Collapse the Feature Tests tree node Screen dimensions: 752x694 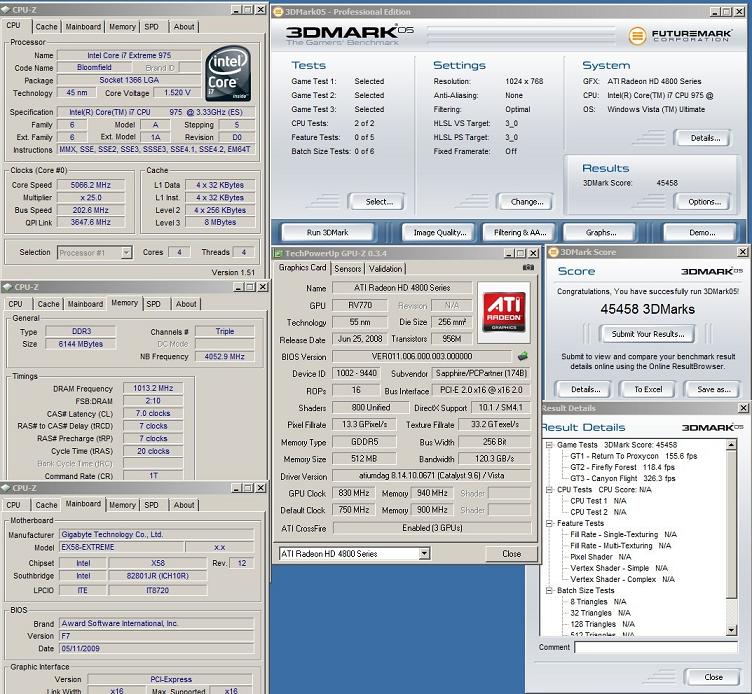[x=549, y=523]
